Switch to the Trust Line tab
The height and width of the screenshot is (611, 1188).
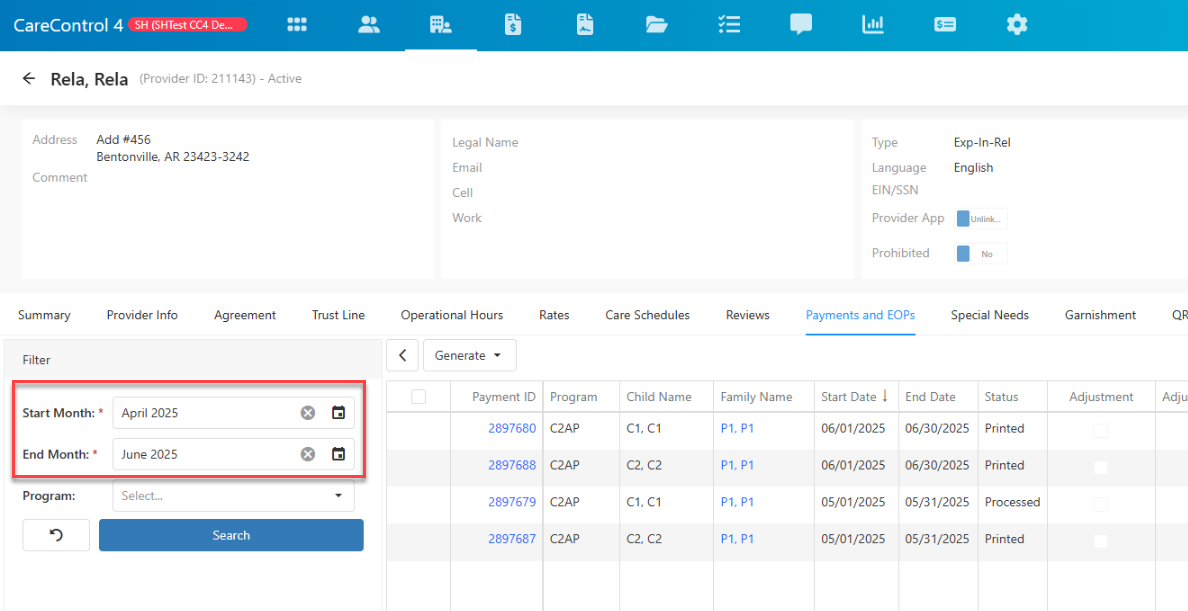pos(338,315)
